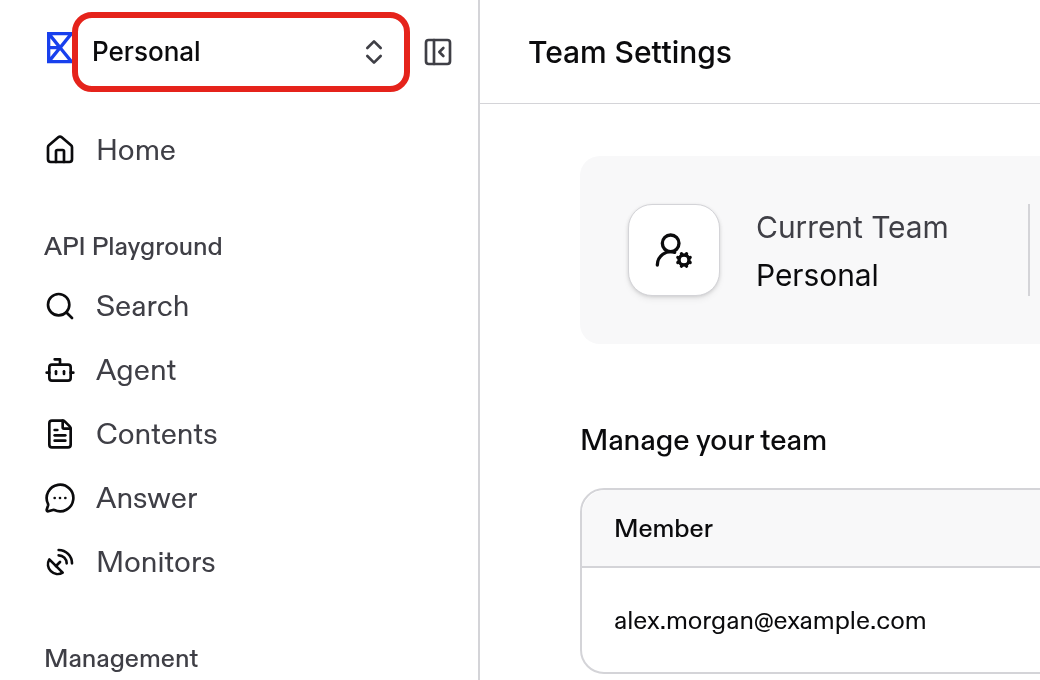Click the Answer chat bubble icon

click(60, 498)
